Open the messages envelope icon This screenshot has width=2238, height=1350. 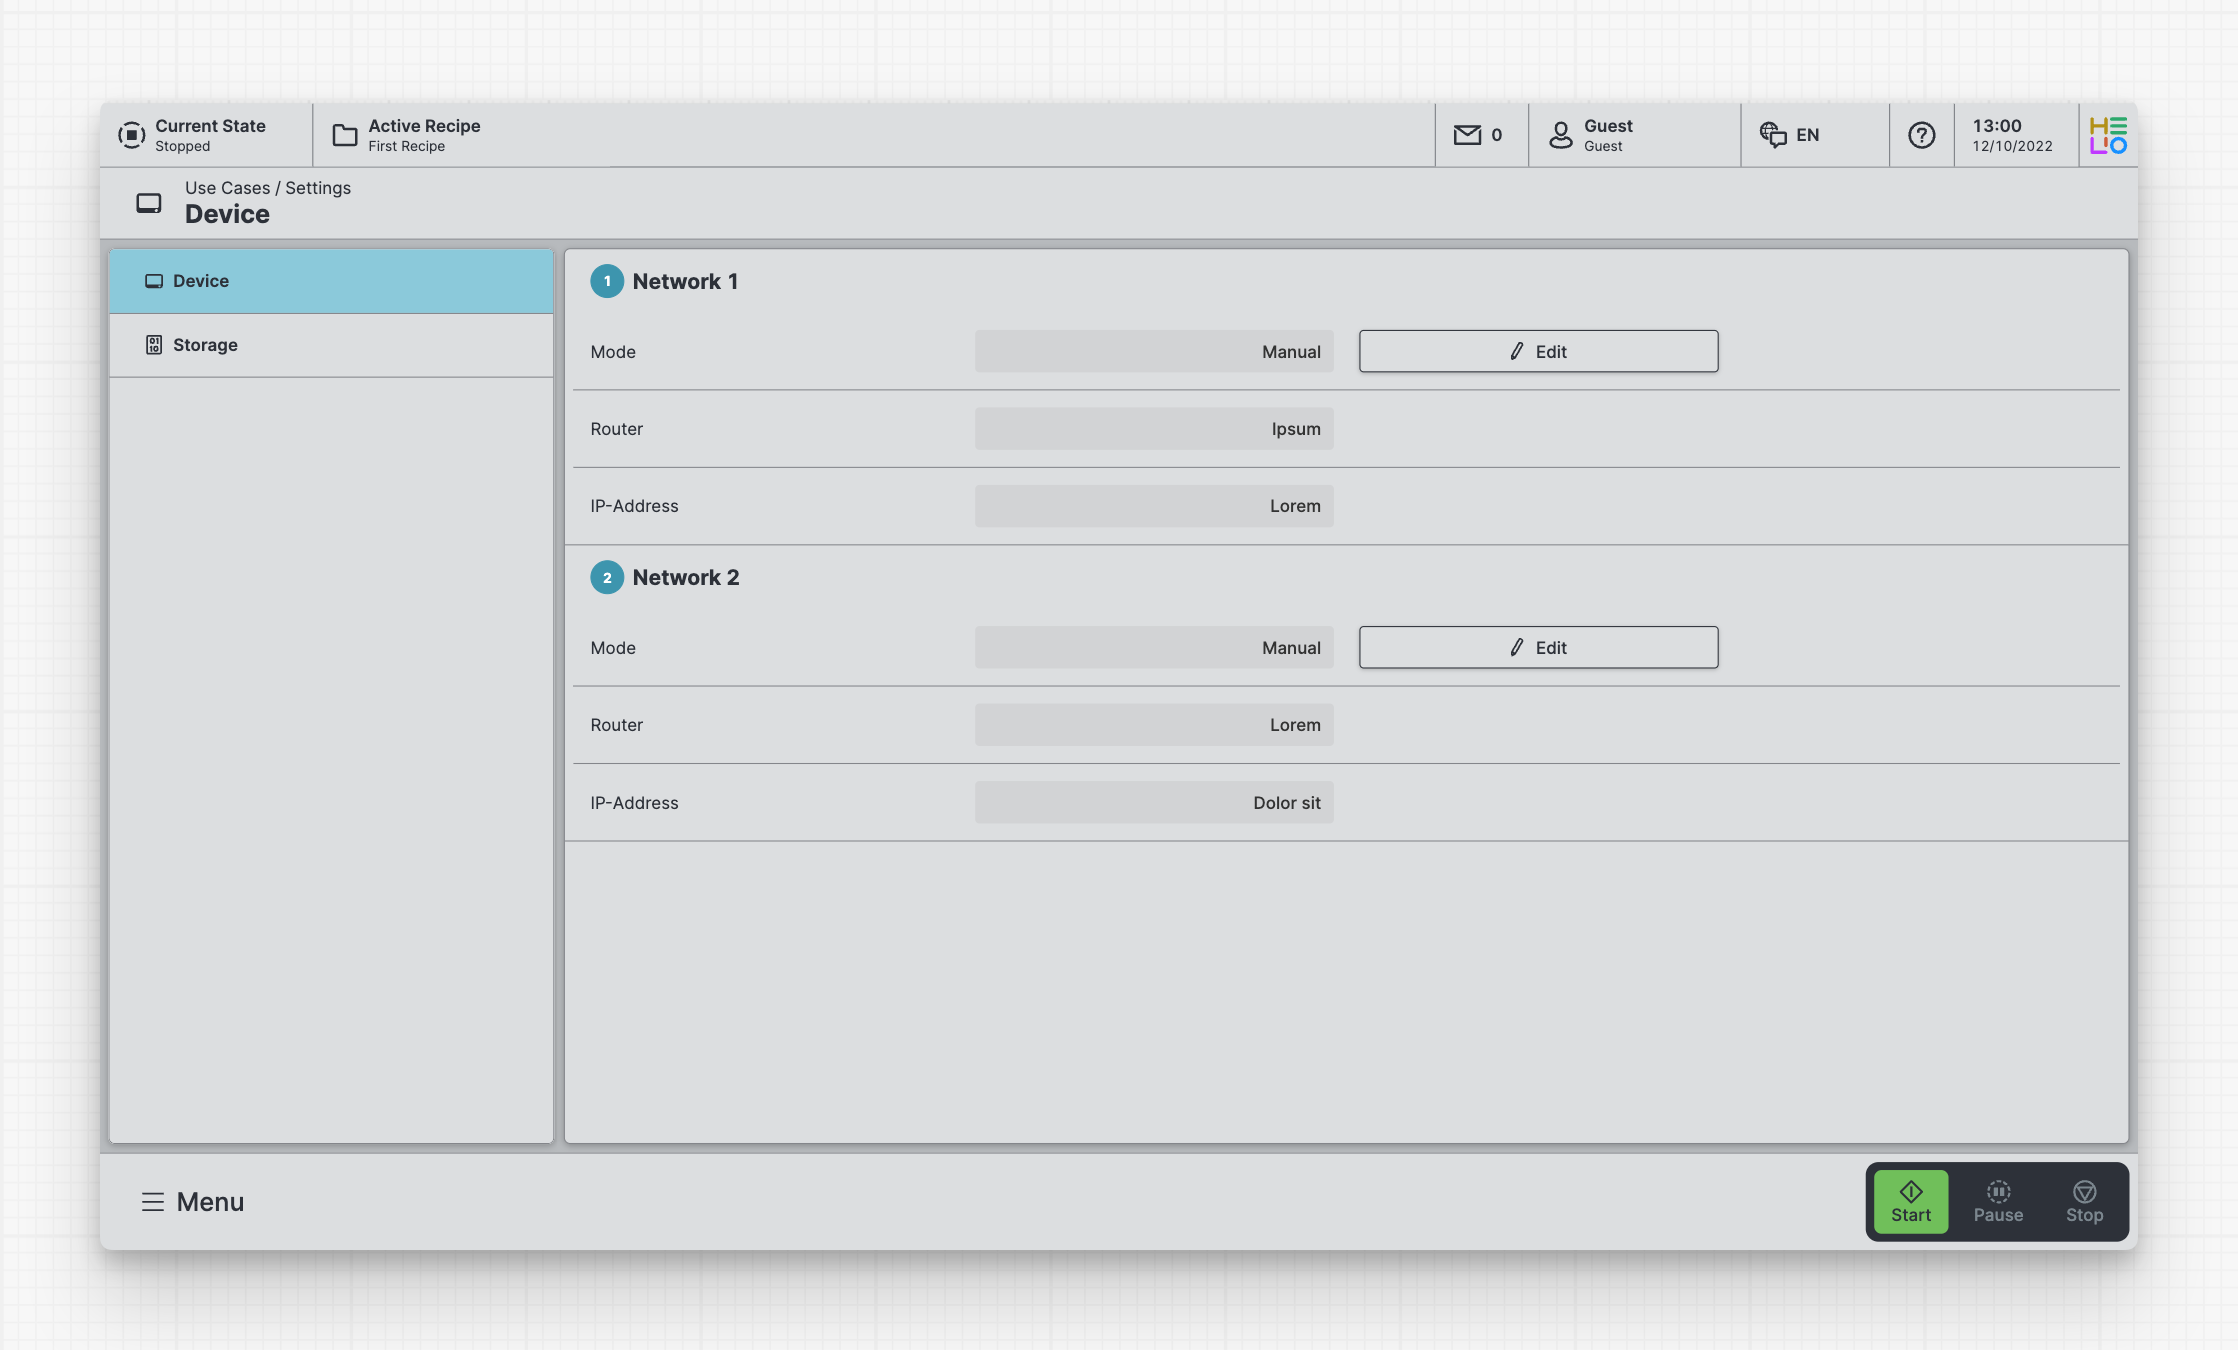pyautogui.click(x=1467, y=135)
